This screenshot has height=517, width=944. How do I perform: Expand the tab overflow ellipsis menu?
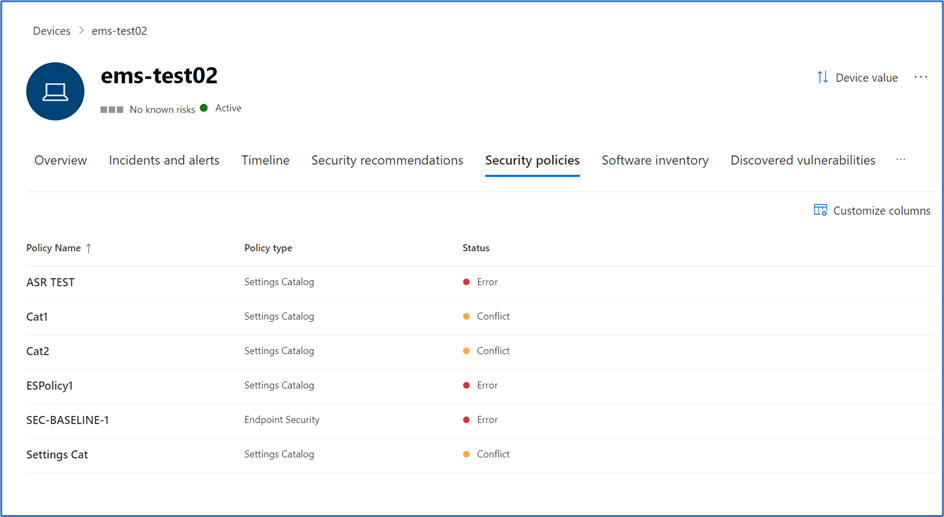pos(900,160)
